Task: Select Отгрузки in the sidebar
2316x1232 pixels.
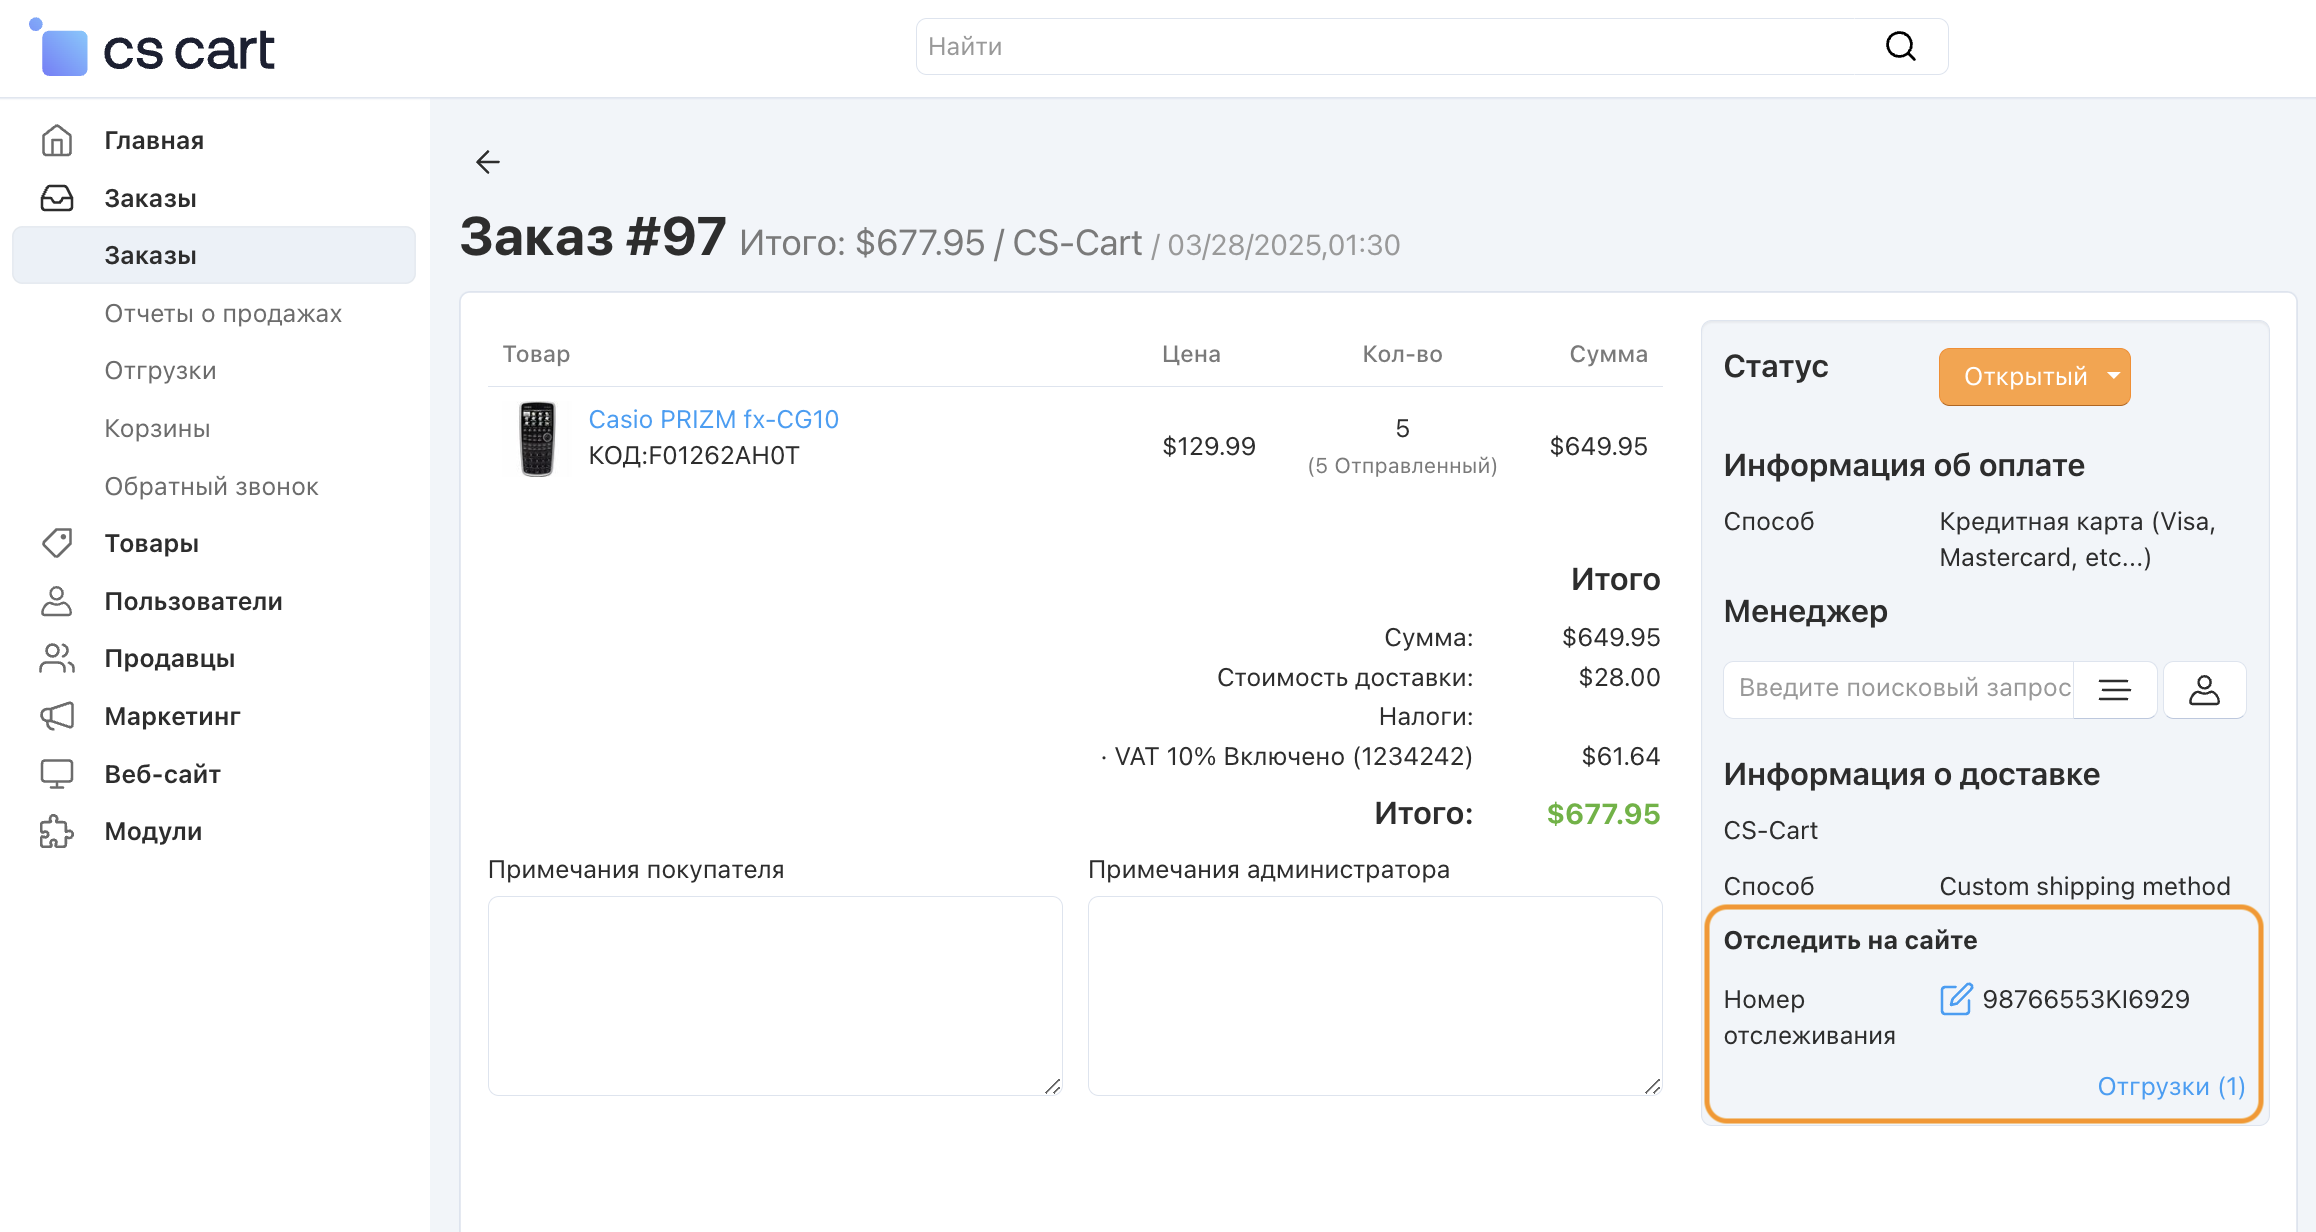Action: [160, 370]
